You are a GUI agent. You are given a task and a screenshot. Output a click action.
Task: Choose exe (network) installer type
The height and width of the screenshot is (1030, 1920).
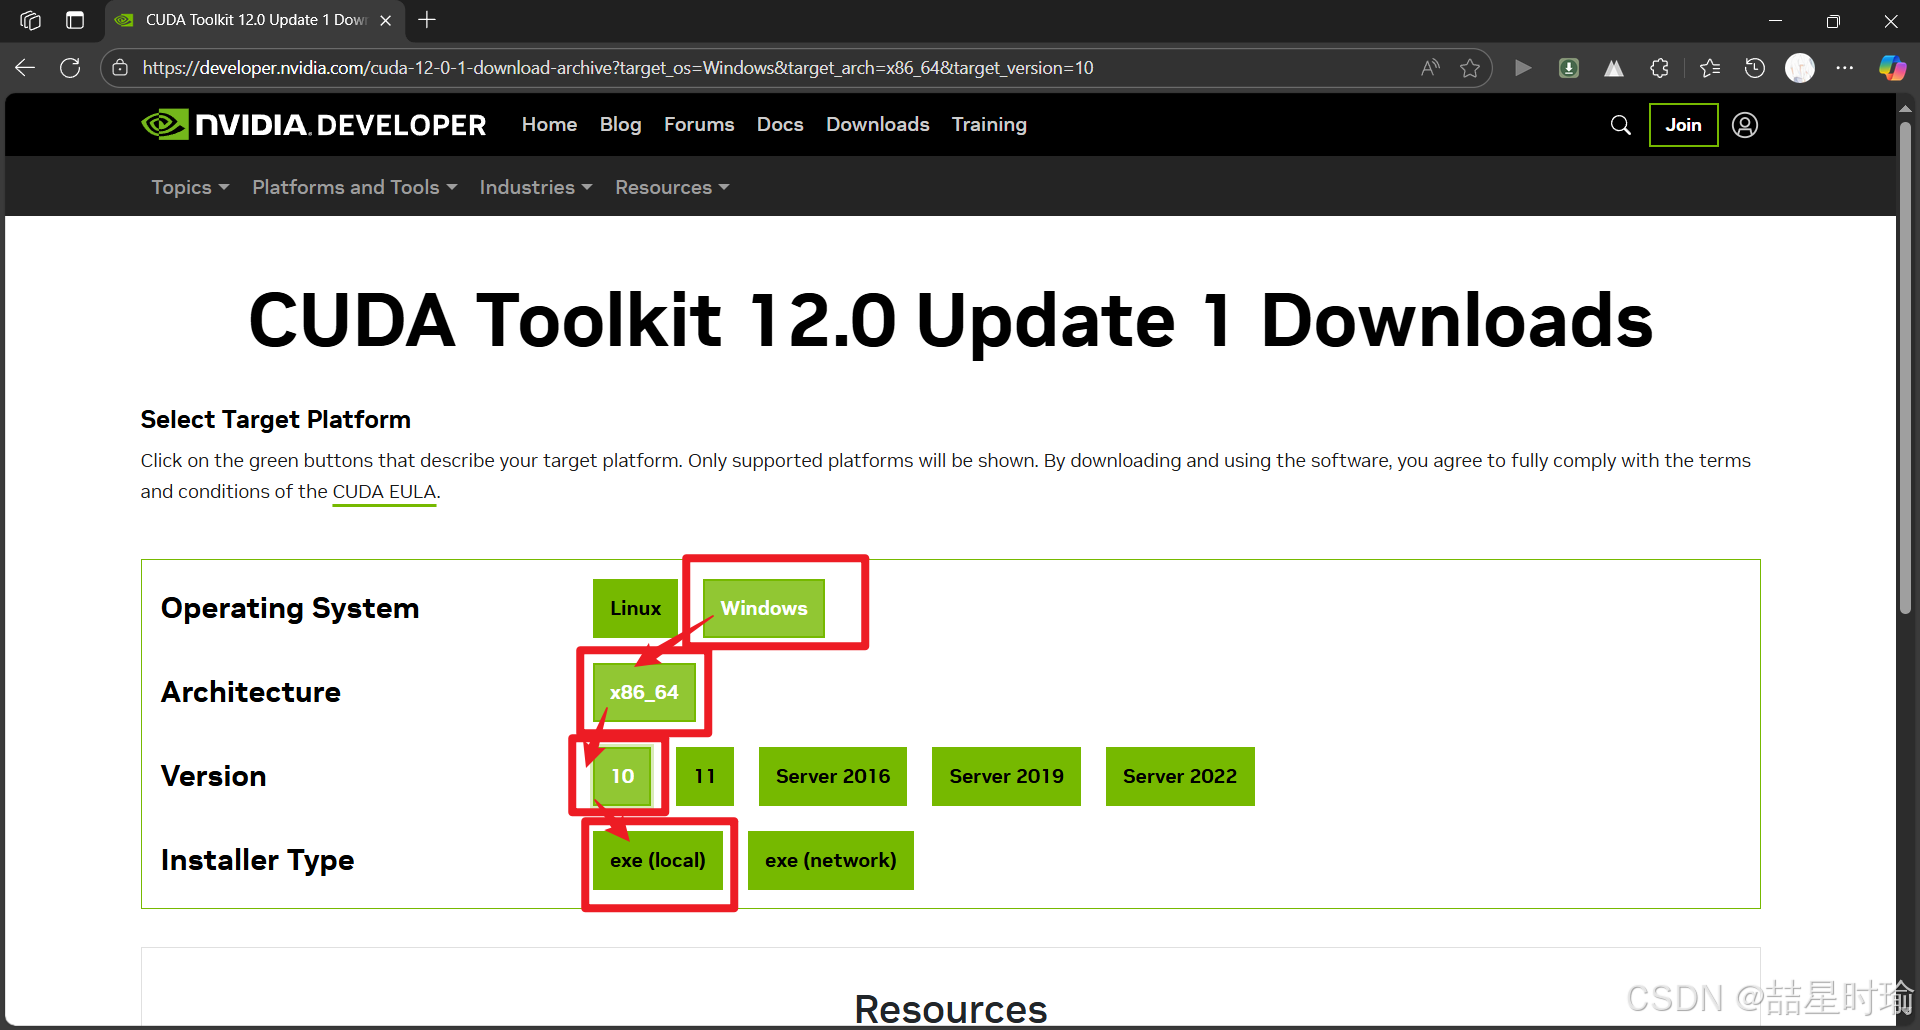click(x=830, y=859)
